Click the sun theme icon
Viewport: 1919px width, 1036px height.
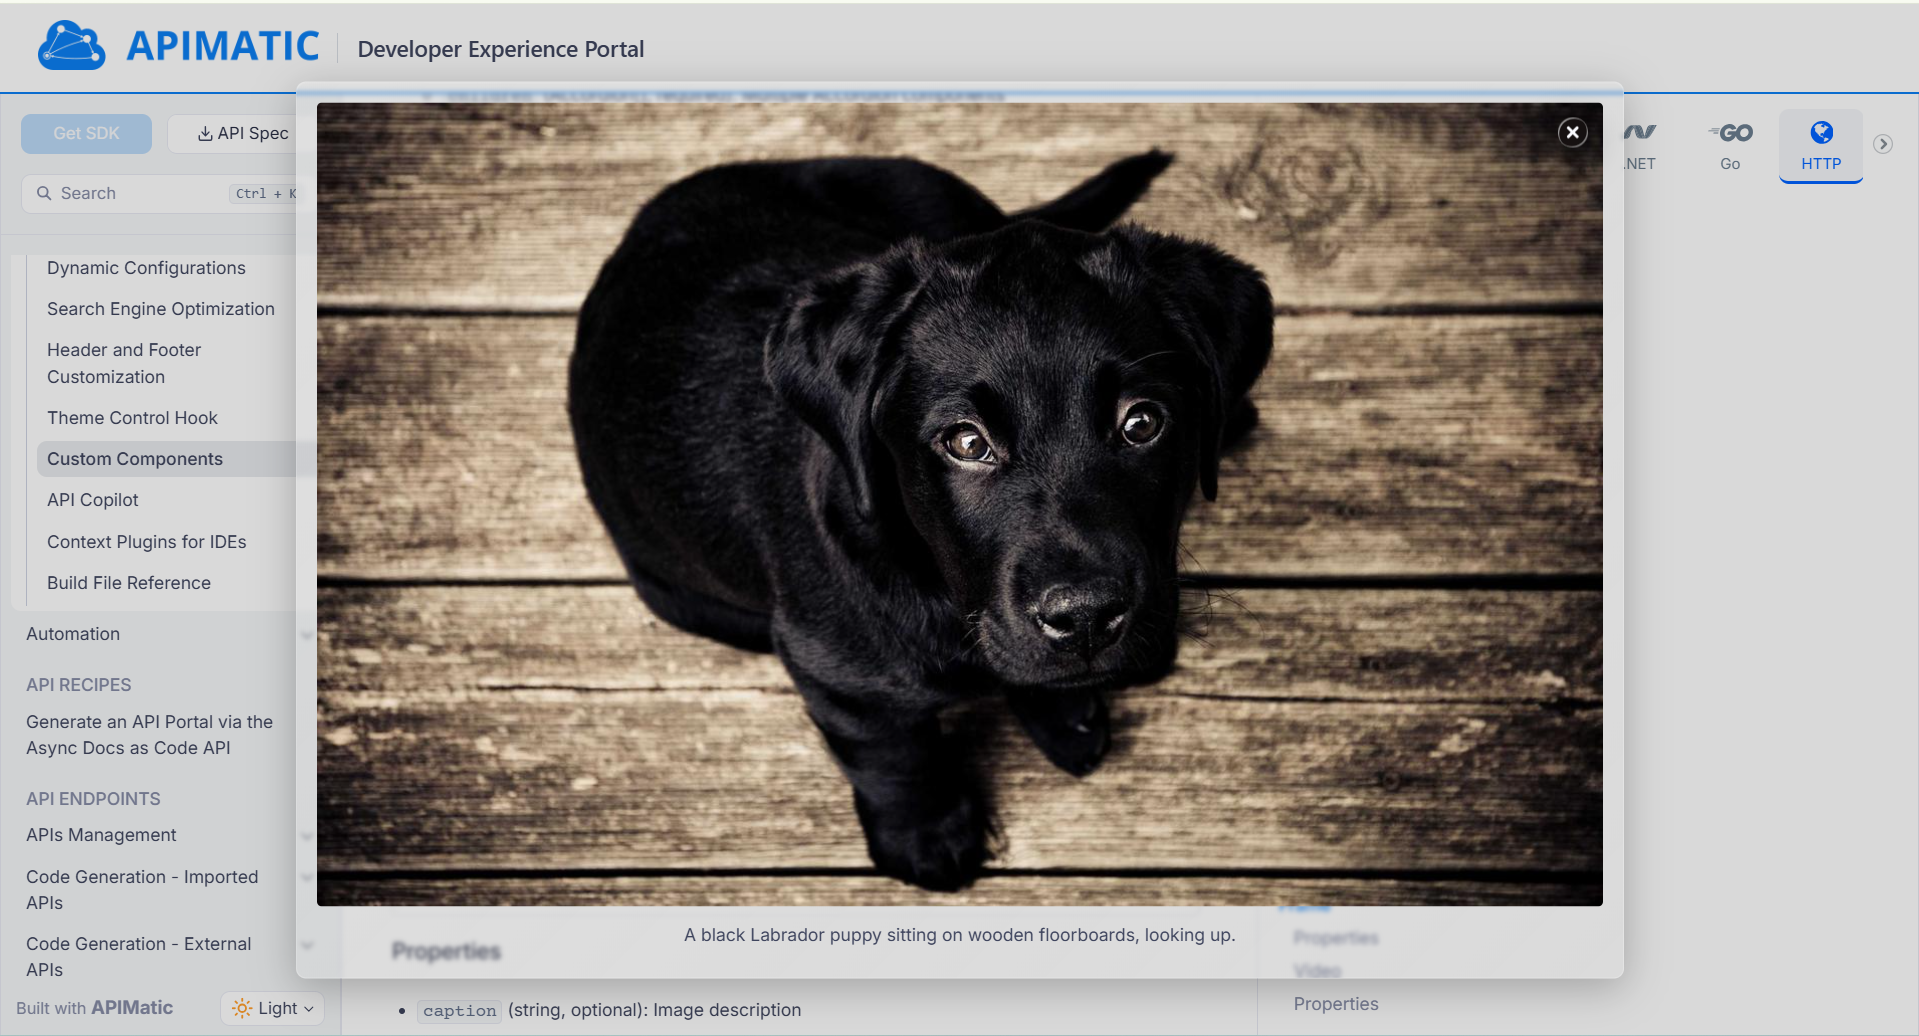tap(241, 1008)
